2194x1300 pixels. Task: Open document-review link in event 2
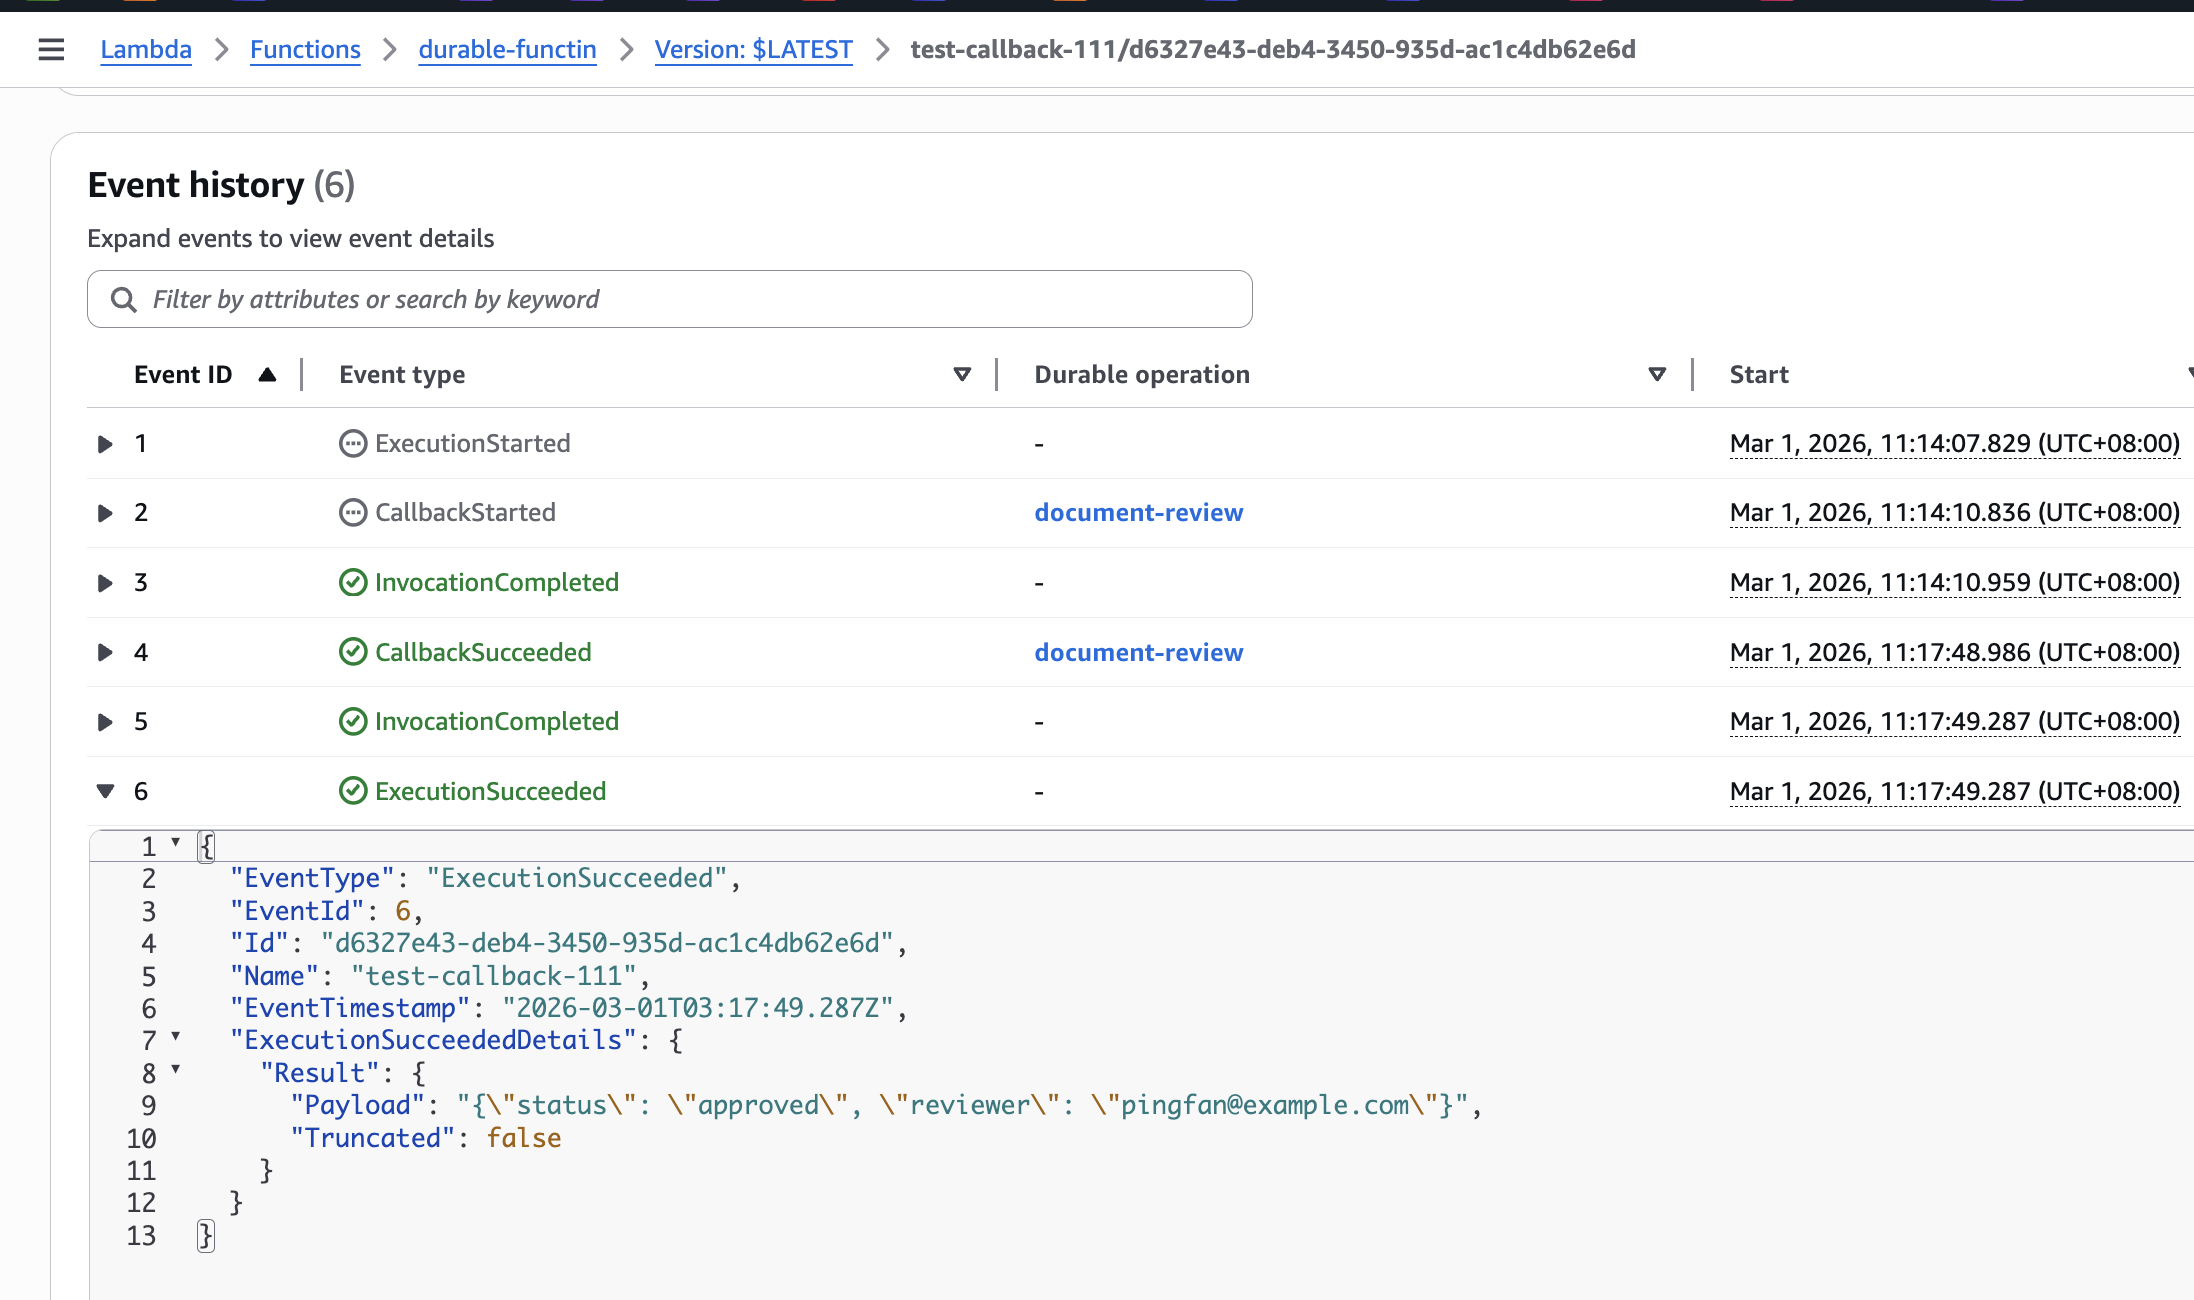(1138, 513)
